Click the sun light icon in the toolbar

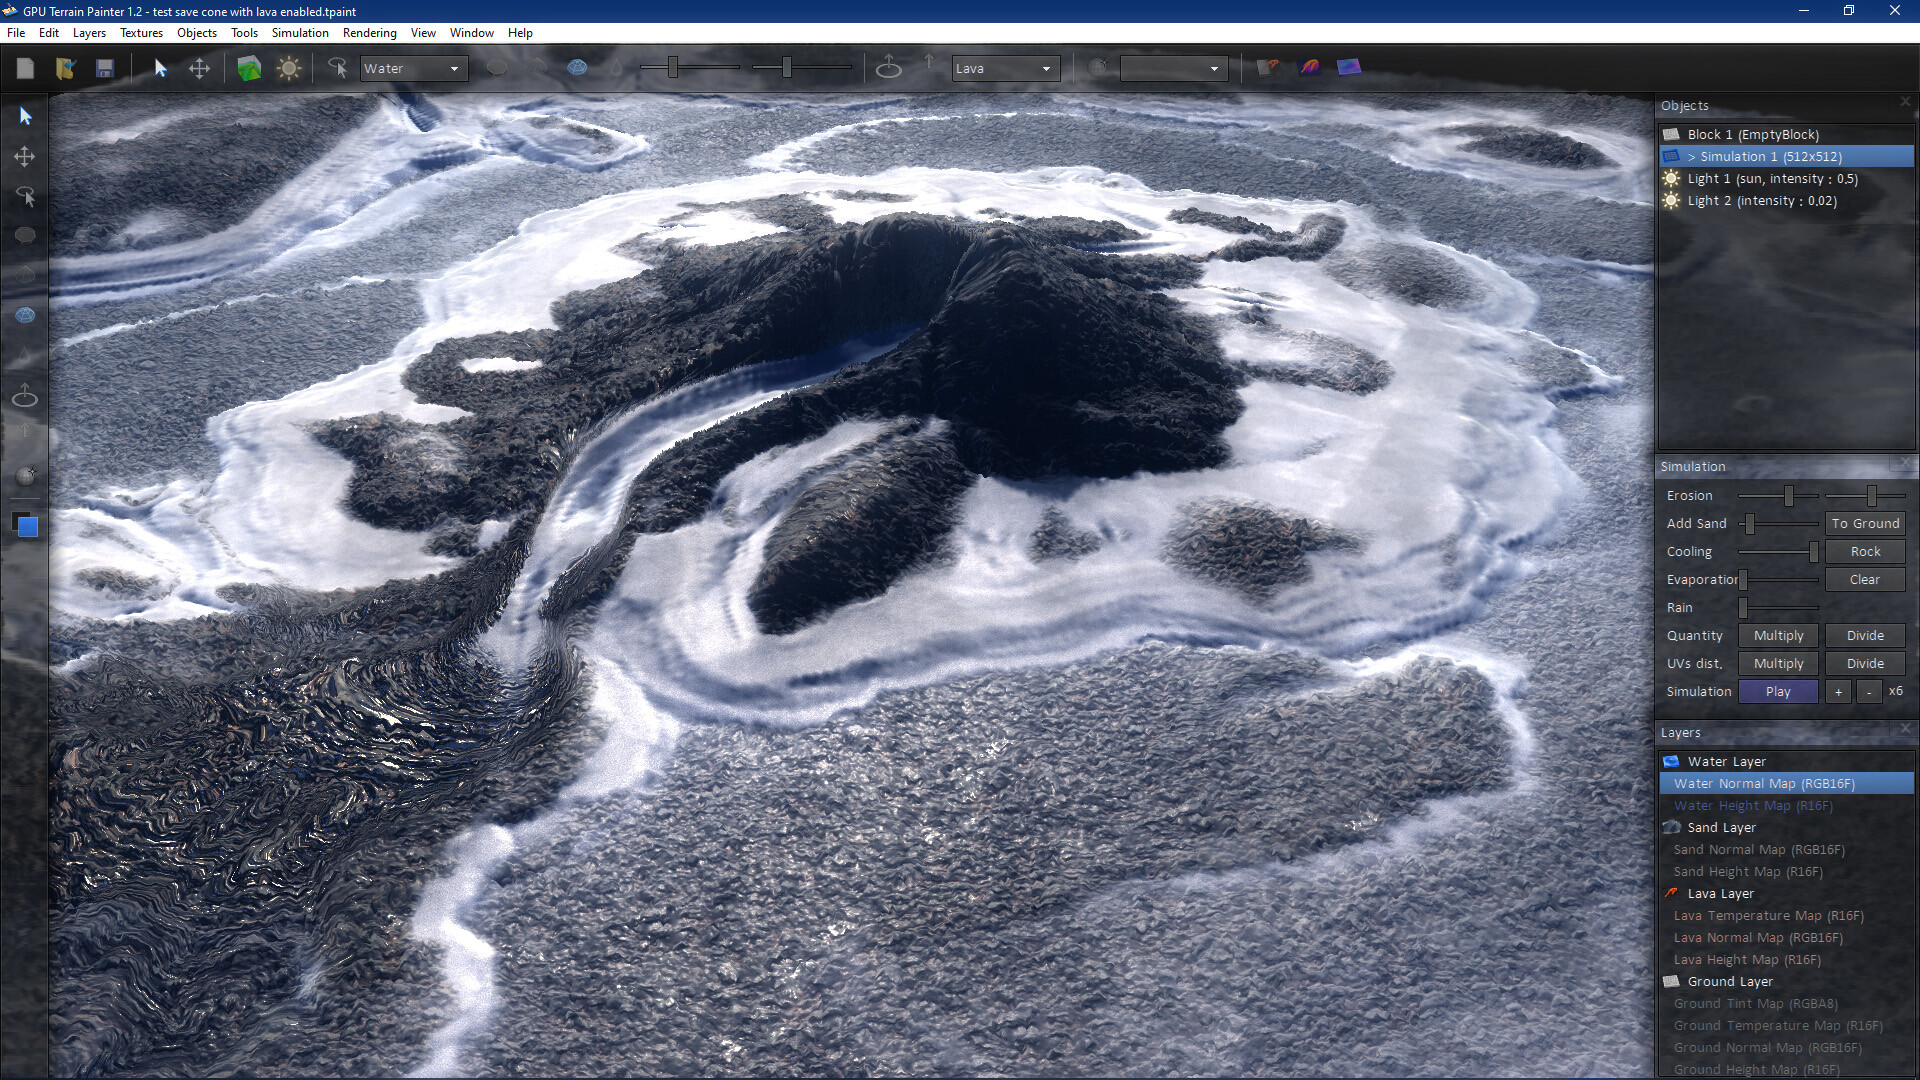(x=289, y=68)
